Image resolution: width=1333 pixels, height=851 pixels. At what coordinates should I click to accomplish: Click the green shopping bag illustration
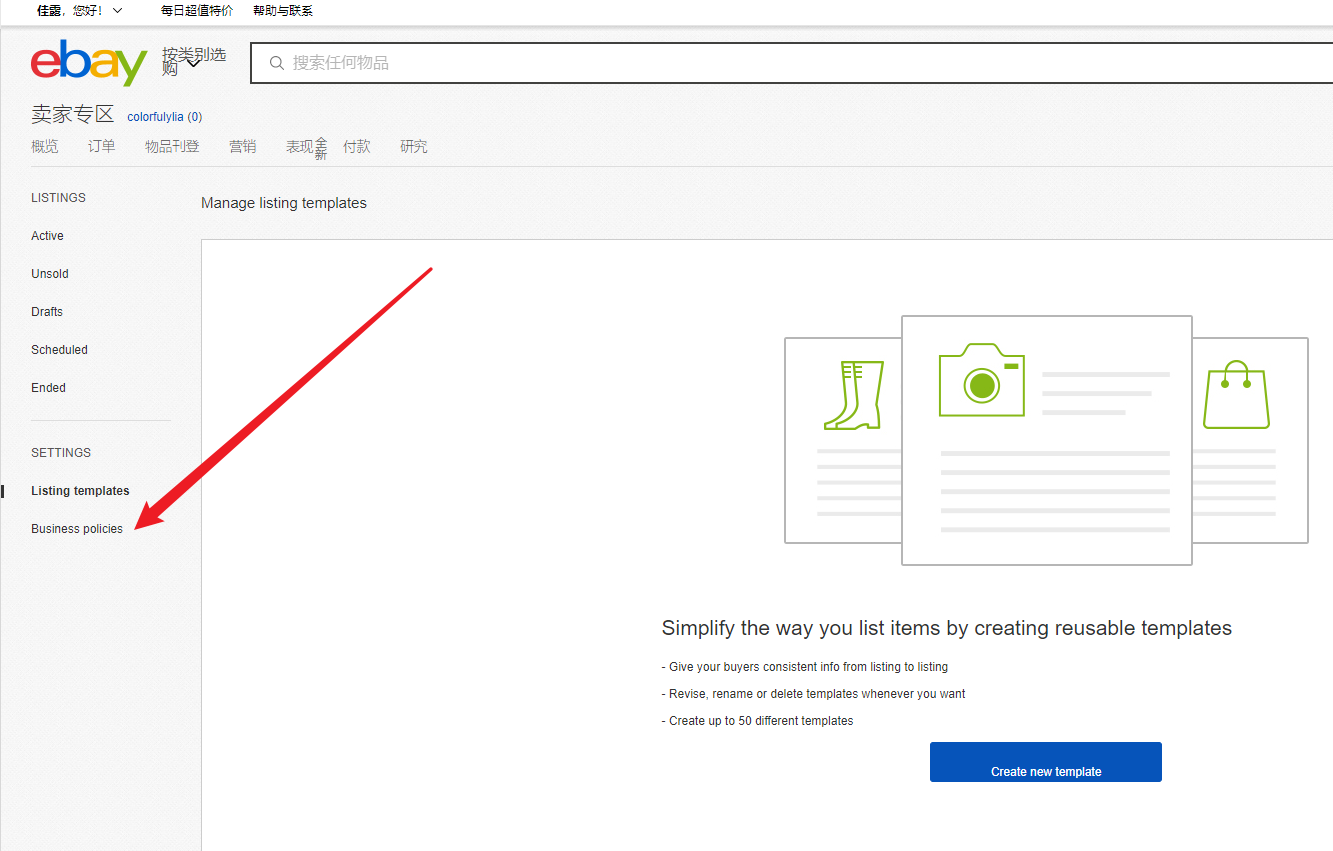(1236, 395)
